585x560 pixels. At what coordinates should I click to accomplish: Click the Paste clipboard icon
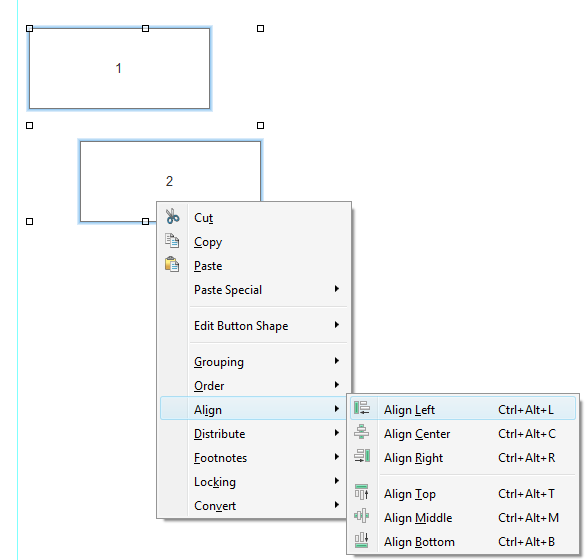coord(172,265)
